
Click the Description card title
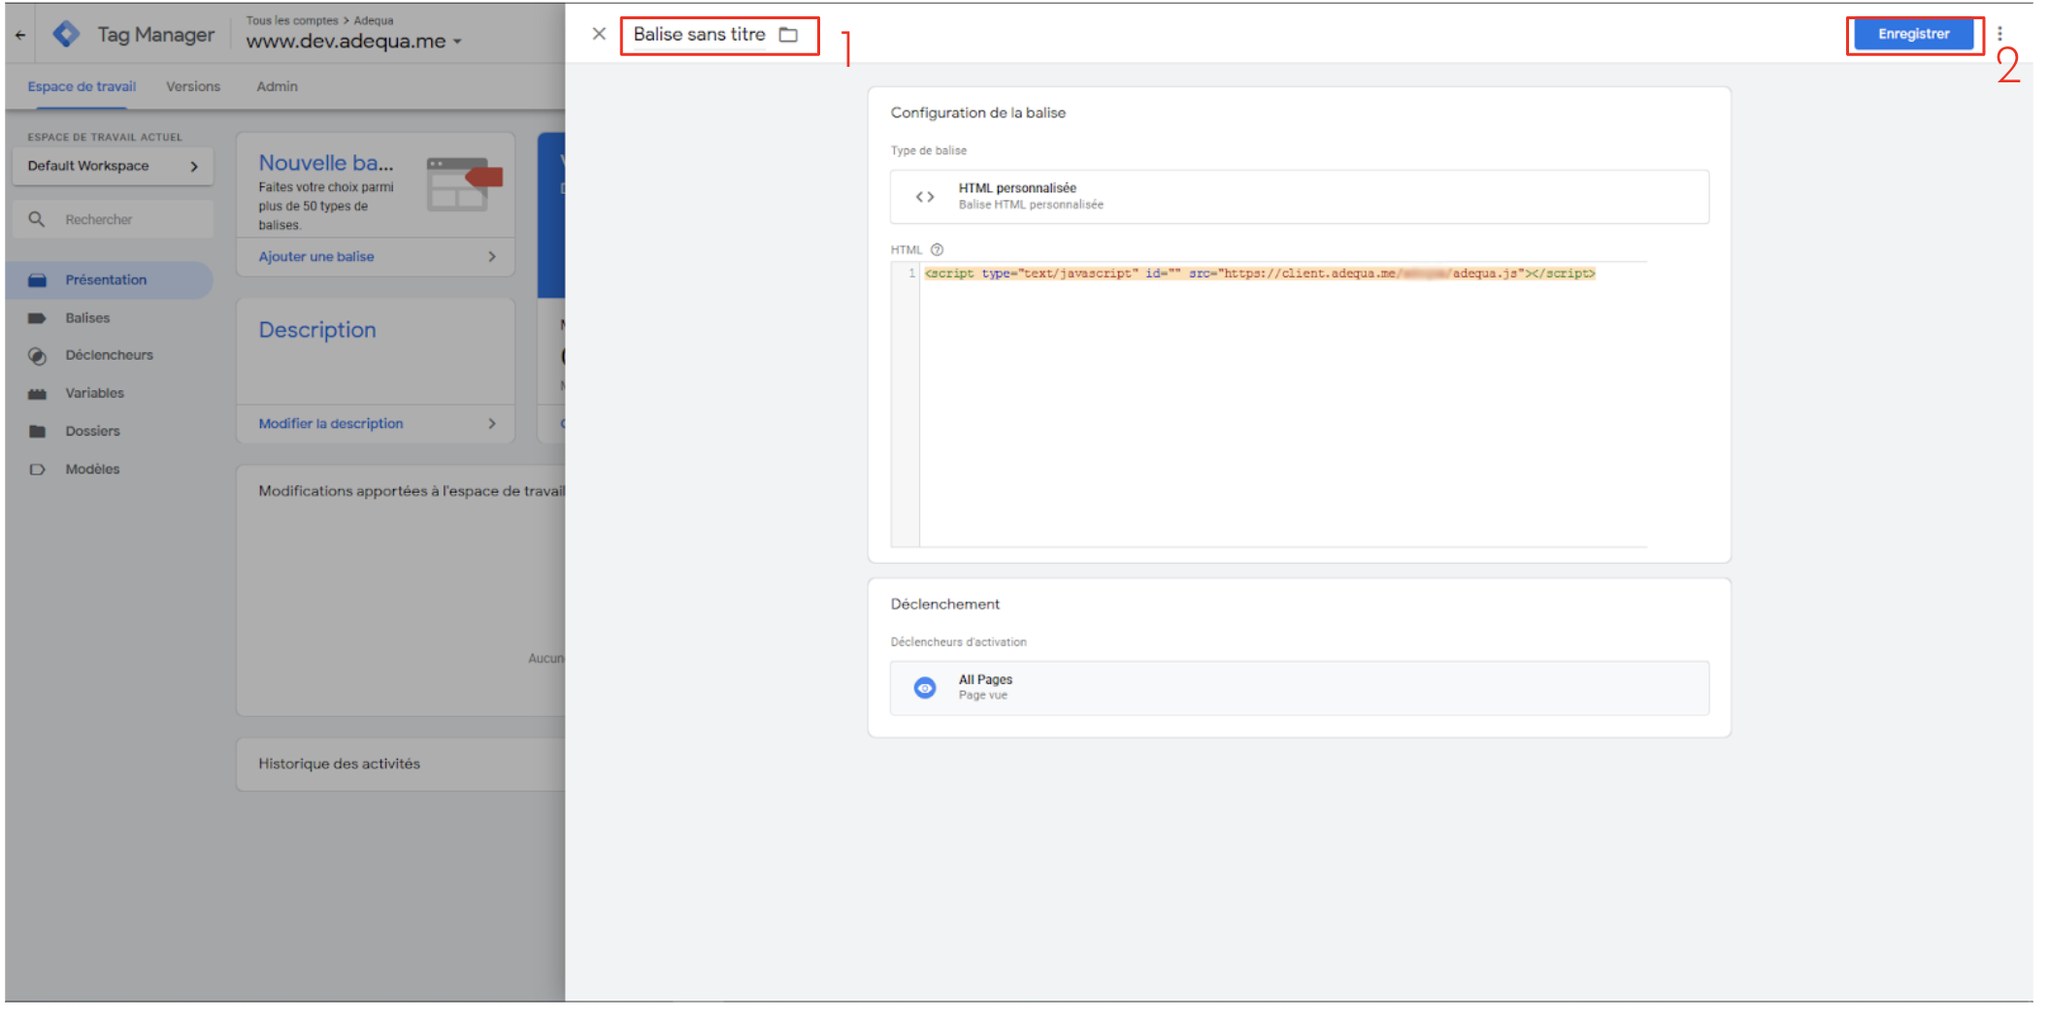(317, 330)
